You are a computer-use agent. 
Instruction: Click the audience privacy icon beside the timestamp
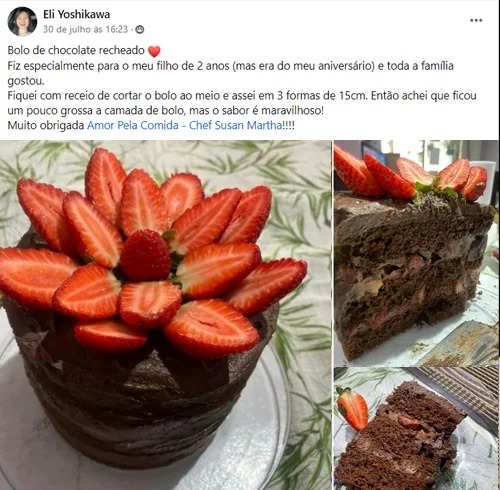tap(140, 30)
